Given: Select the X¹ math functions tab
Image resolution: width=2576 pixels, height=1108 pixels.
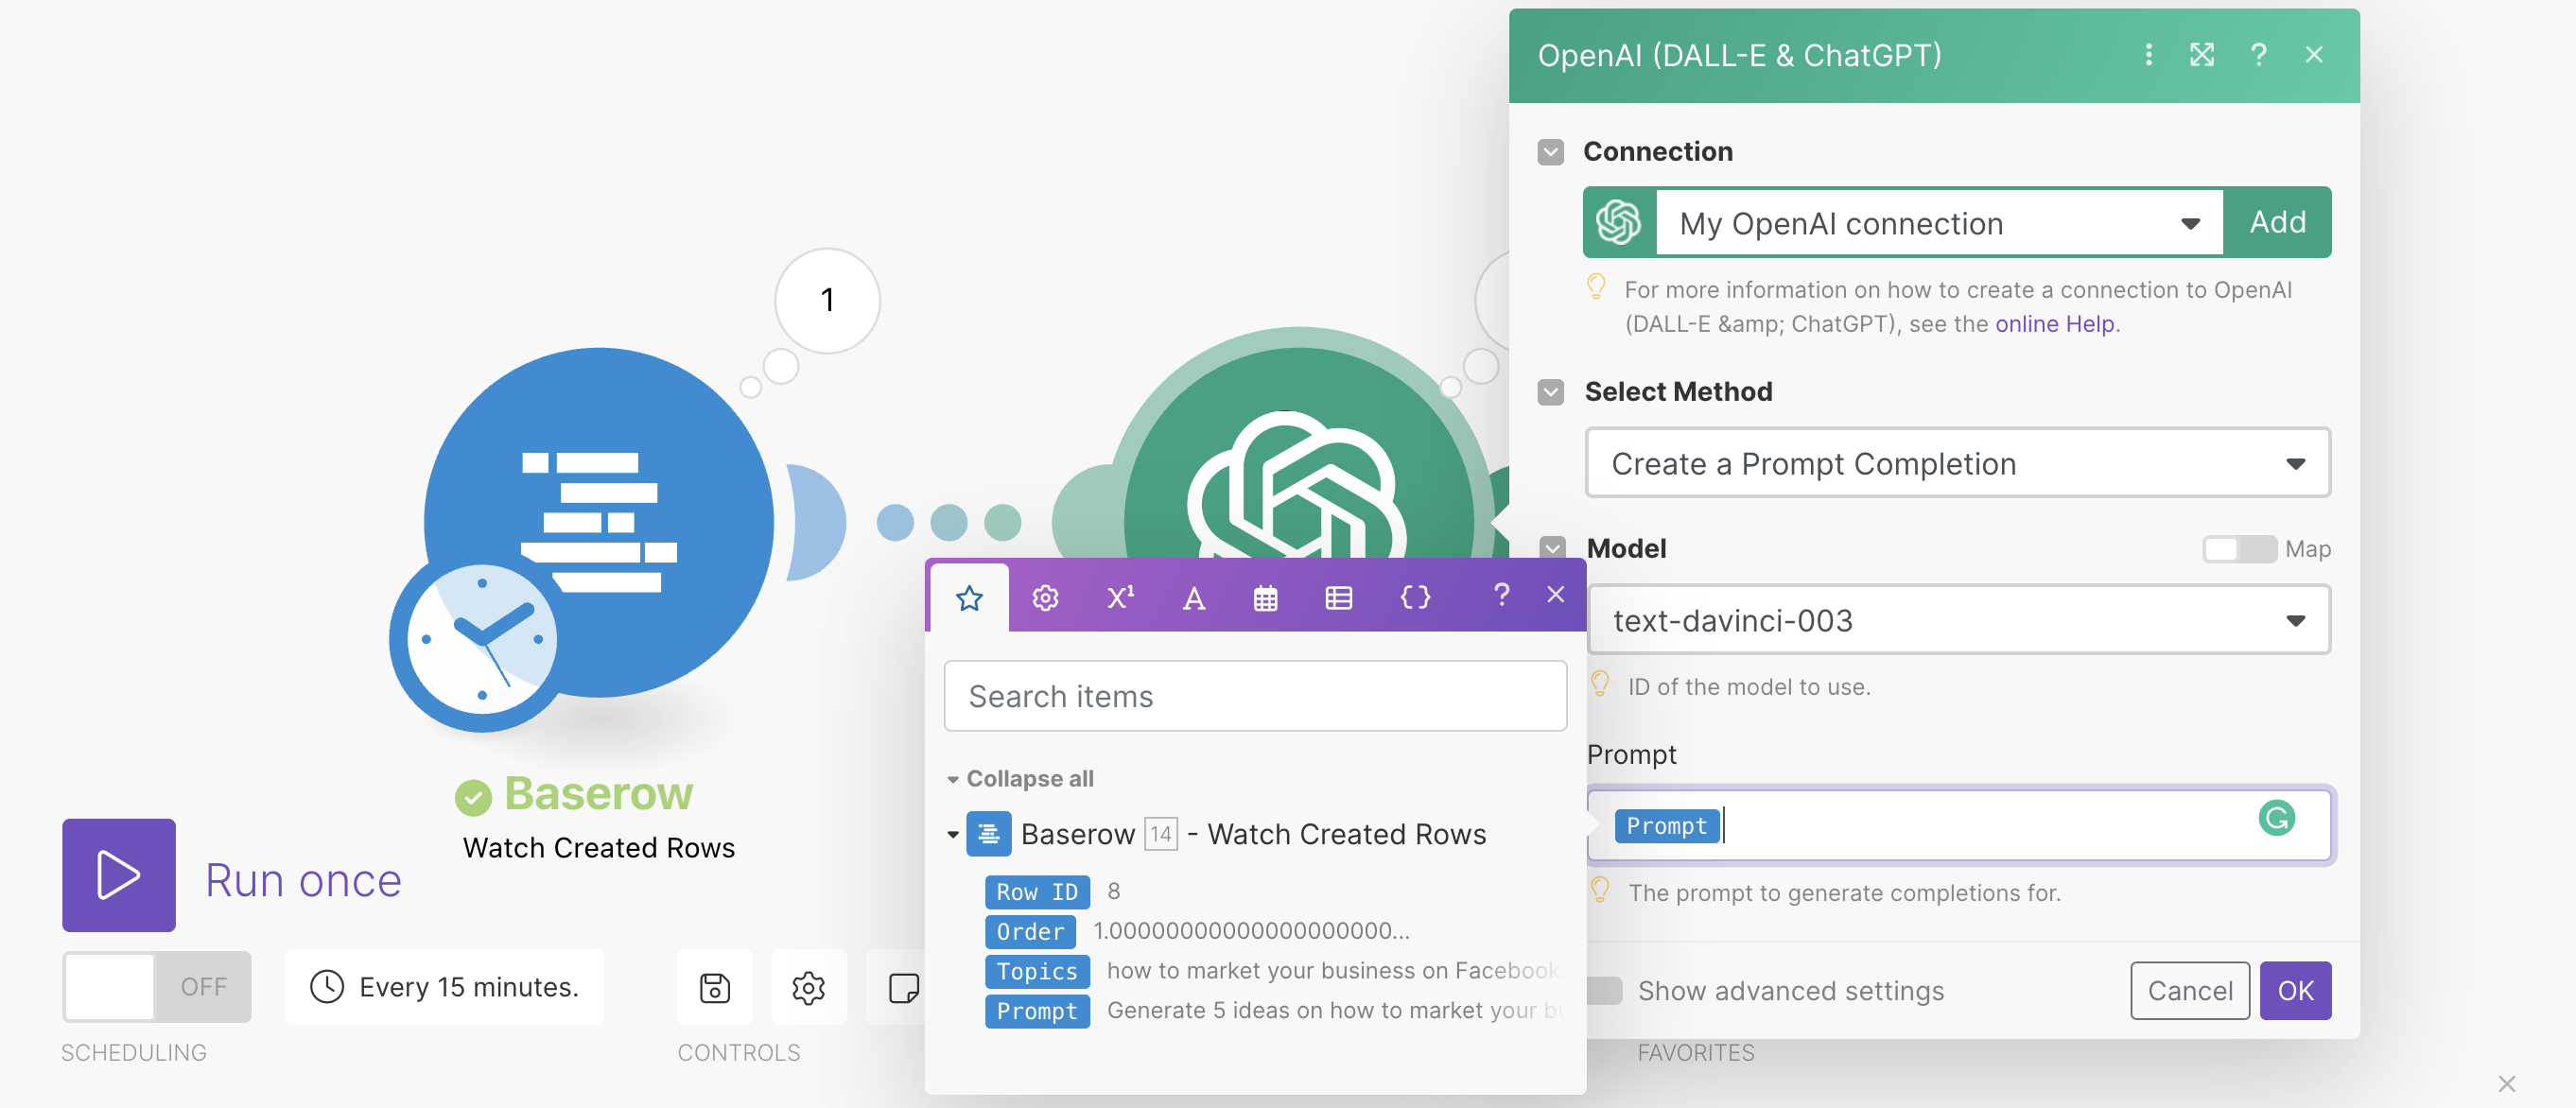Looking at the screenshot, I should pos(1119,597).
